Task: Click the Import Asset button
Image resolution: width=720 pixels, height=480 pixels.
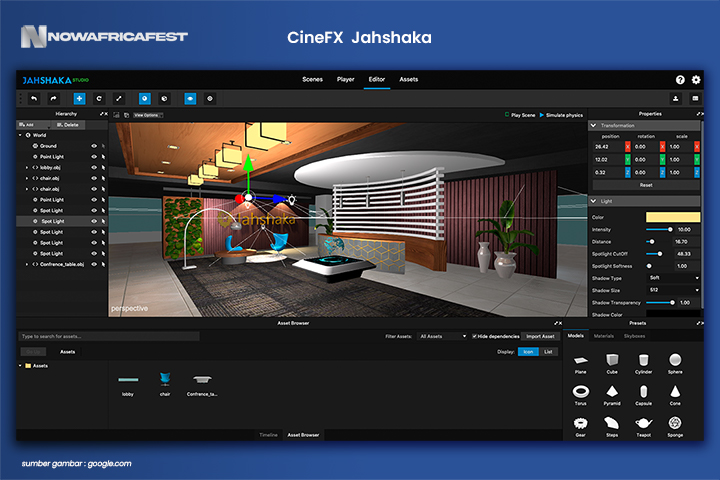Action: point(540,336)
